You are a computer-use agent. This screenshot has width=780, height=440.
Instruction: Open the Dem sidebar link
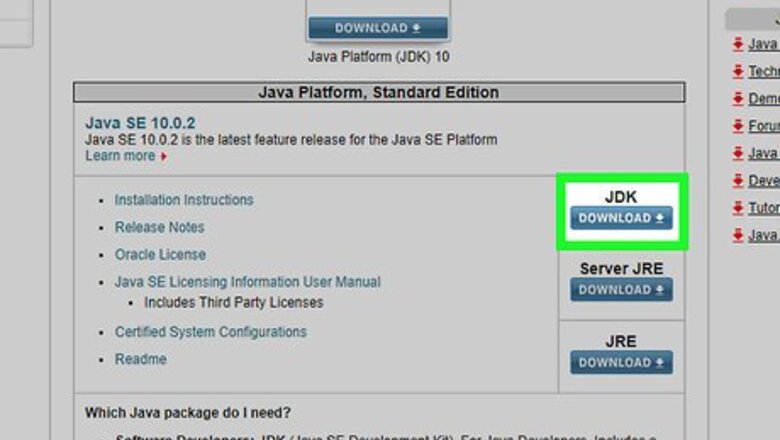click(x=764, y=99)
